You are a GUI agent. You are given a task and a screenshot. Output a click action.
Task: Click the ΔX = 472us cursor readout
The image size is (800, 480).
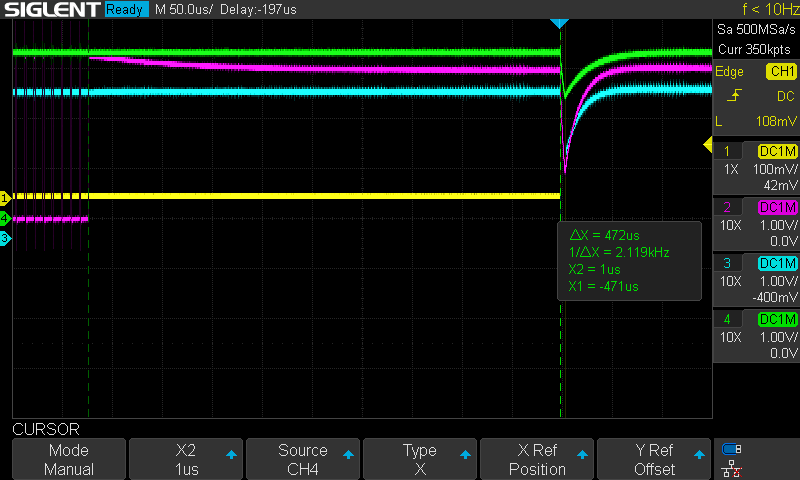pyautogui.click(x=604, y=235)
